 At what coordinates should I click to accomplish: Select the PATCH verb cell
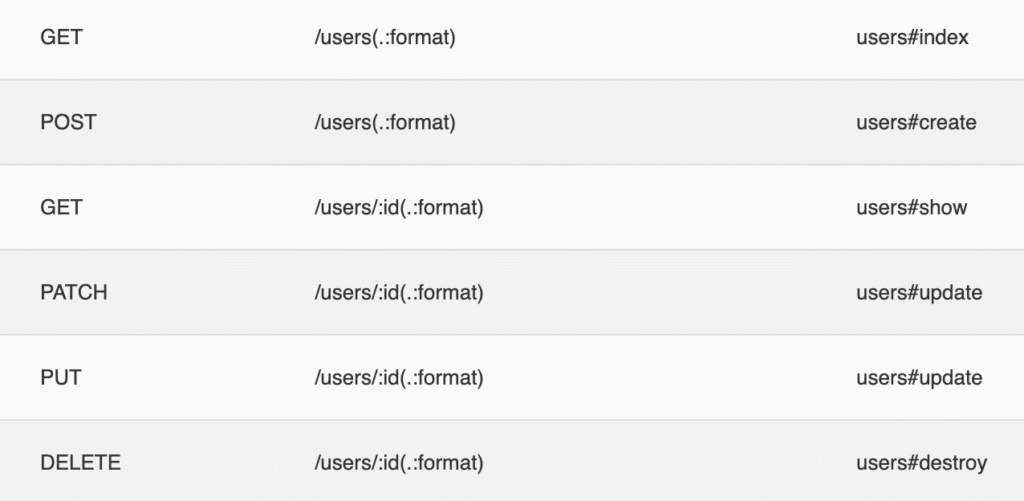pyautogui.click(x=73, y=293)
